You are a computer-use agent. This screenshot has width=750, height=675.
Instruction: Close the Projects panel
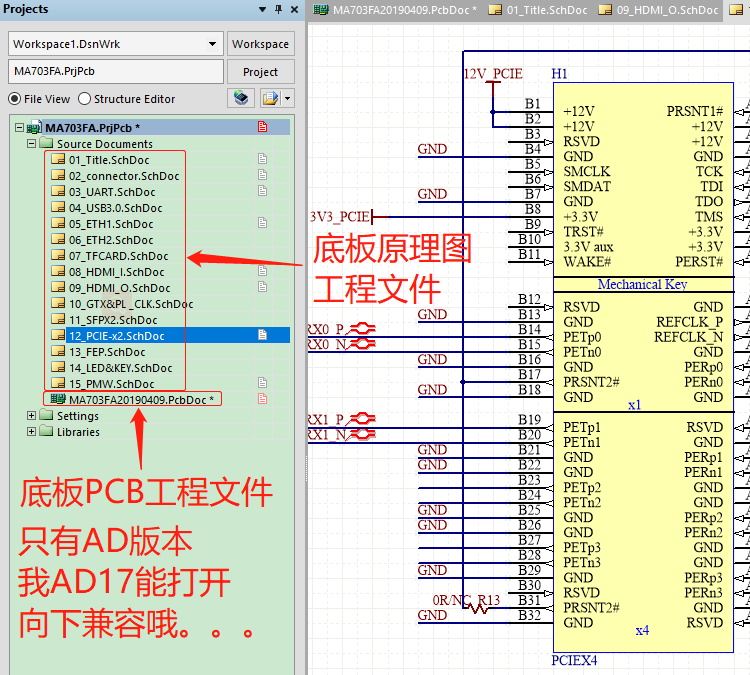coord(295,9)
